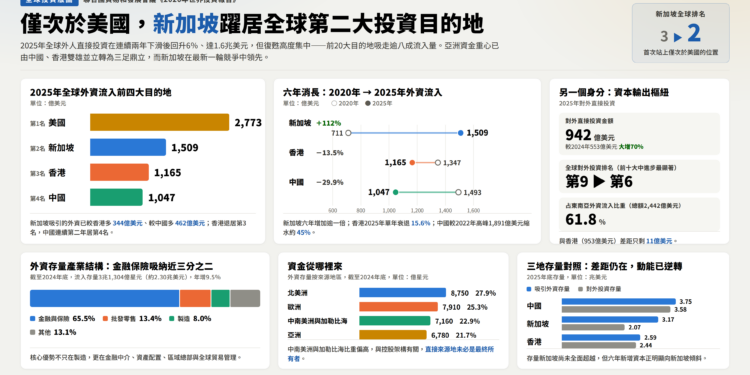Viewport: 750px width, 375px height.
Task: Click the 1,200 axis tick label
Action: 417,210
